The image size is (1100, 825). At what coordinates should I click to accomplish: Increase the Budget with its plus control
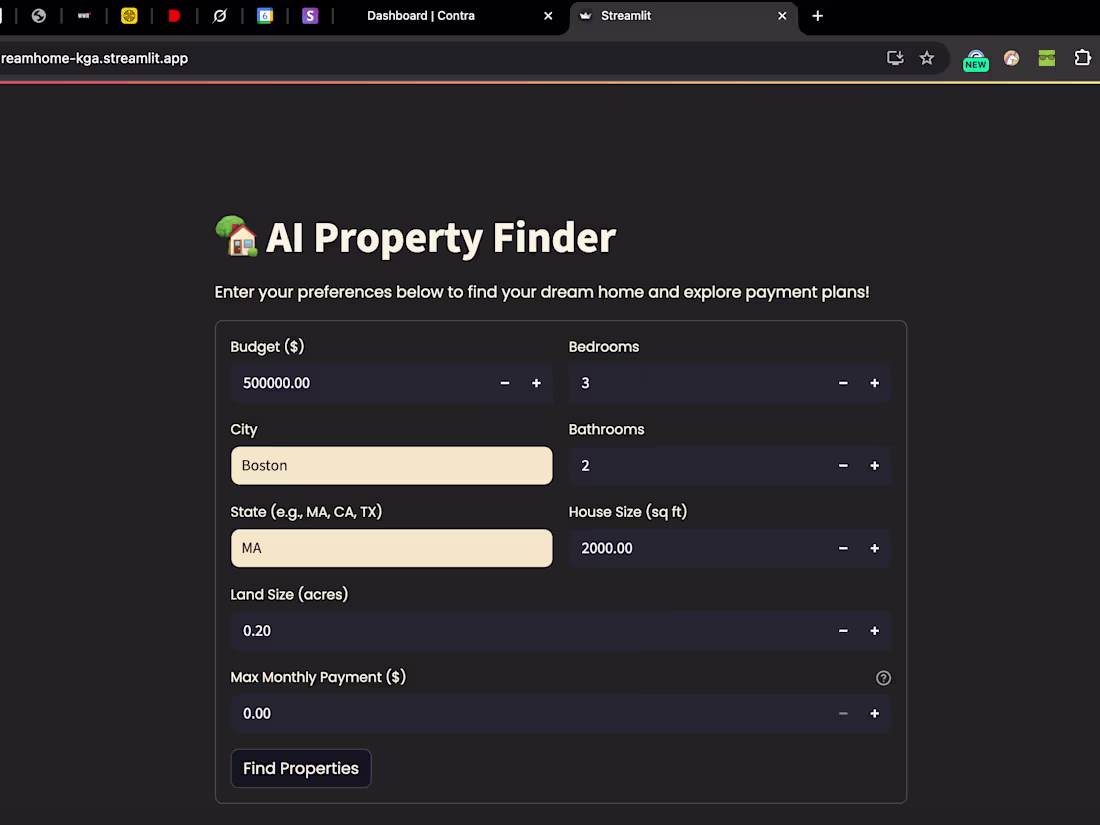pyautogui.click(x=536, y=383)
